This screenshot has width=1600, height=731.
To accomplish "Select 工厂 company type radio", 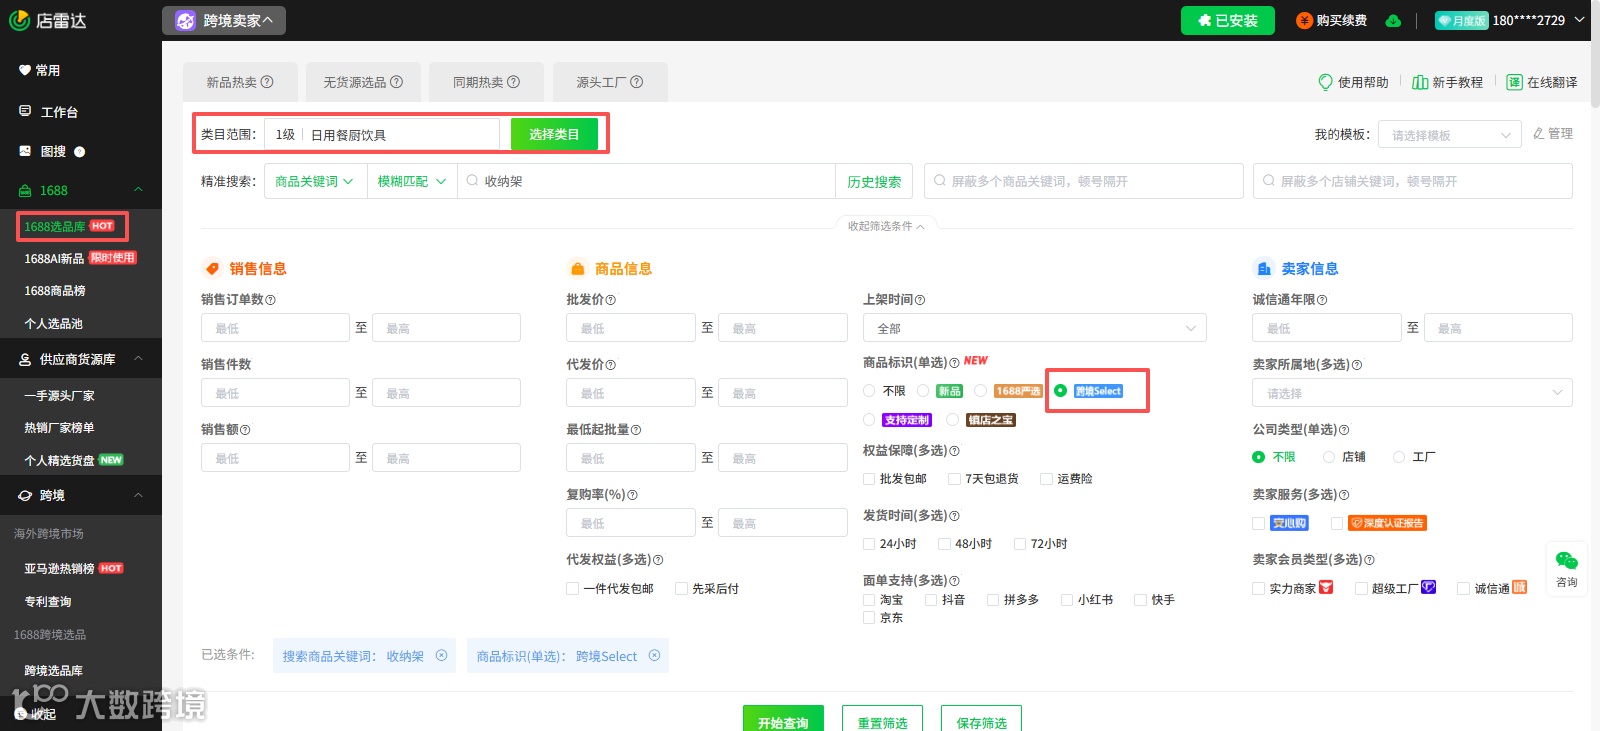I will [1399, 457].
